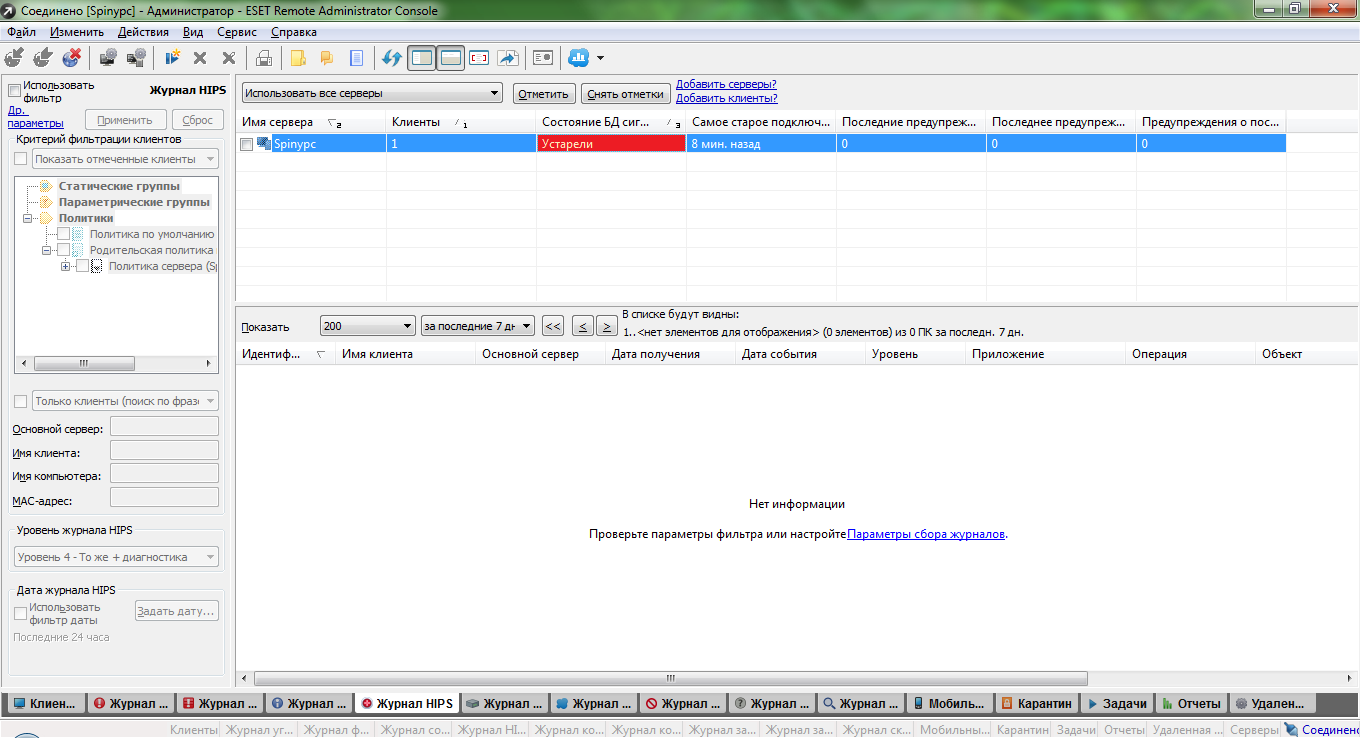Open the Параметры сбора журналов link
Image resolution: width=1360 pixels, height=738 pixels.
(x=926, y=534)
